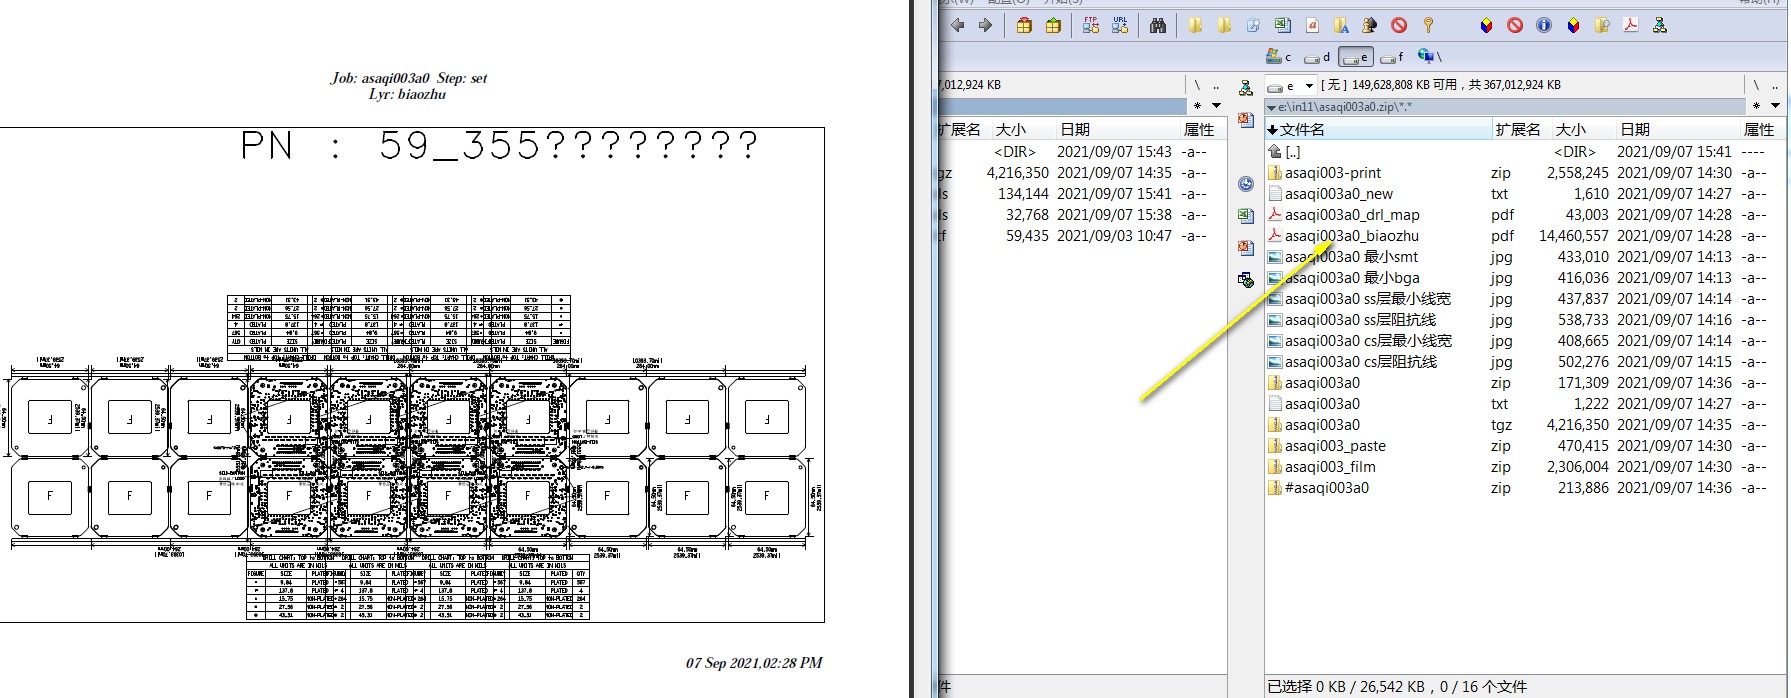Select the asaqi003a0 cs层最小线宽 jpg file

[x=1525, y=341]
